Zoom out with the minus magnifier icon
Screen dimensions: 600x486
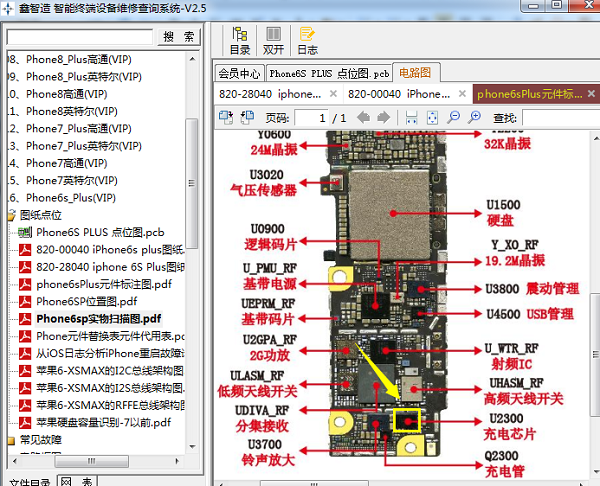coord(454,117)
